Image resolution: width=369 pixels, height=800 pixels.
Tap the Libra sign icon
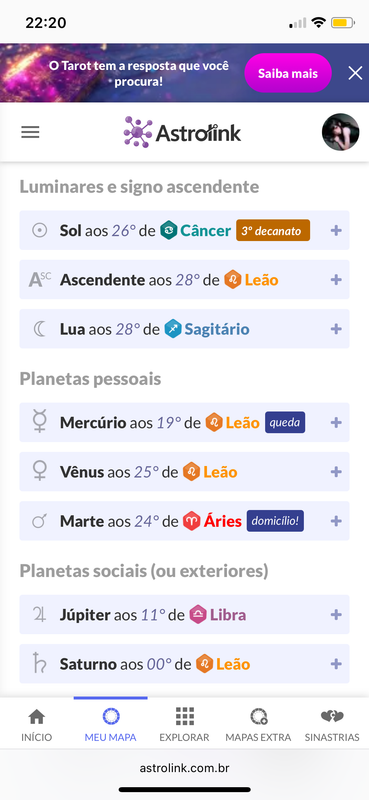pyautogui.click(x=198, y=615)
